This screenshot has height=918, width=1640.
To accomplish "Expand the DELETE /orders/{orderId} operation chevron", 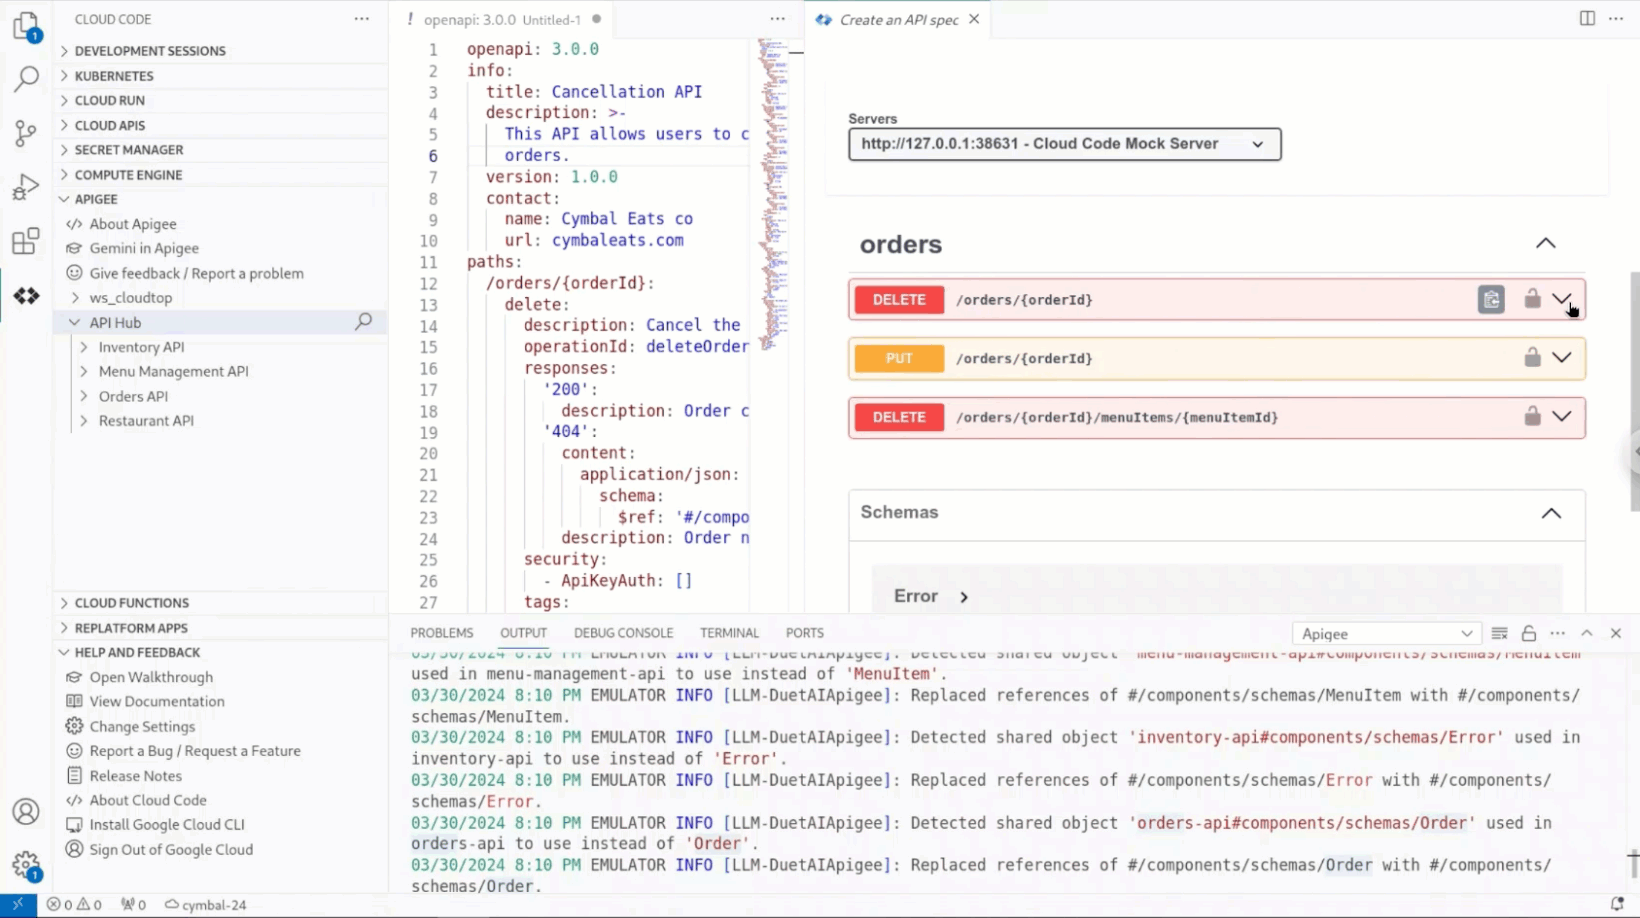I will 1562,299.
